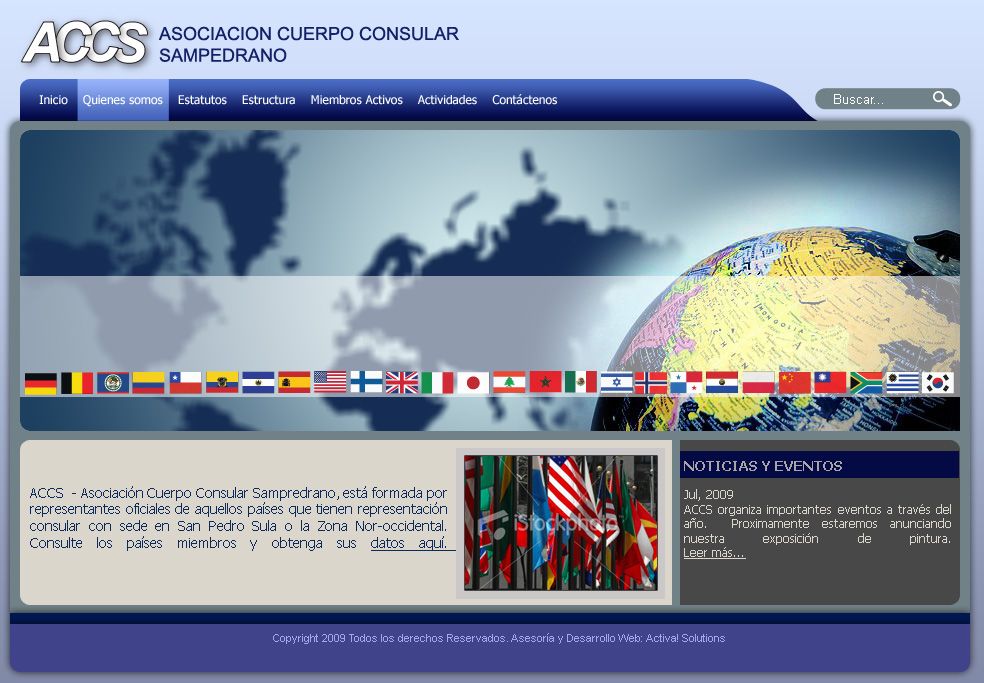Open Miembros Activos page
Screen dimensions: 984x683
[x=356, y=100]
